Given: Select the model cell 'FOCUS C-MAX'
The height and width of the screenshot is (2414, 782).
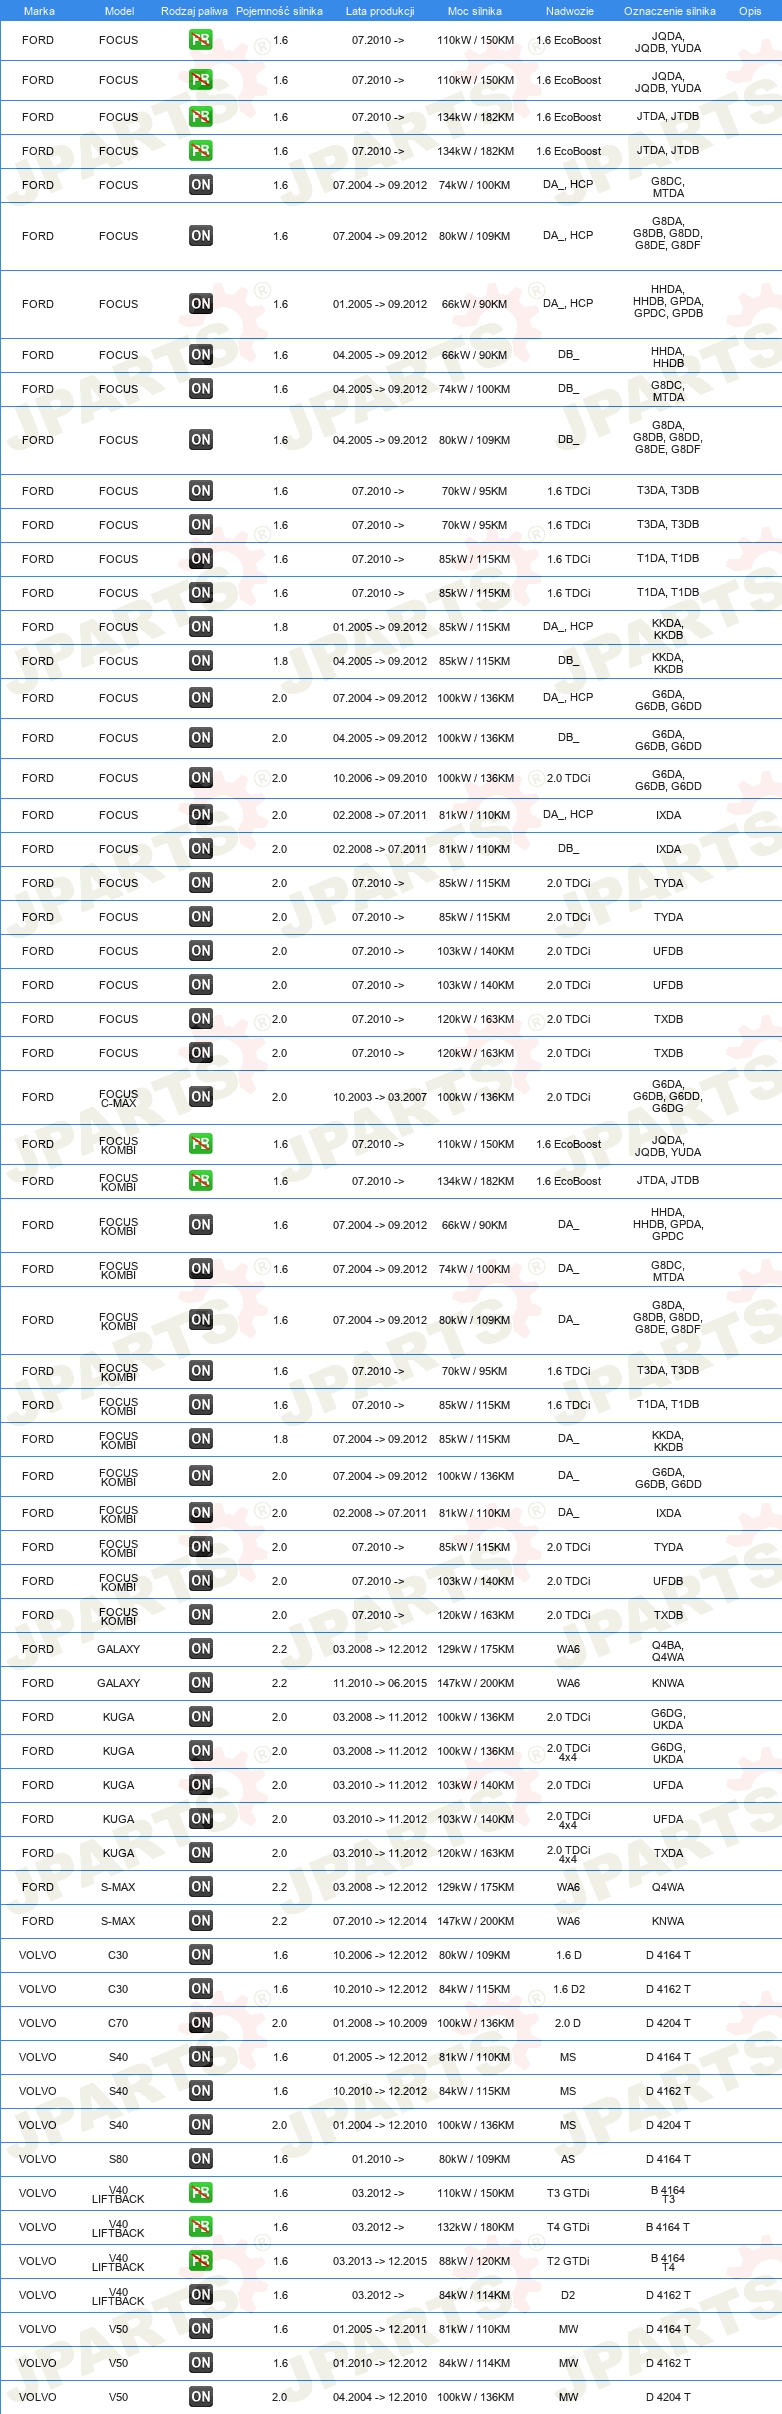Looking at the screenshot, I should (118, 1098).
